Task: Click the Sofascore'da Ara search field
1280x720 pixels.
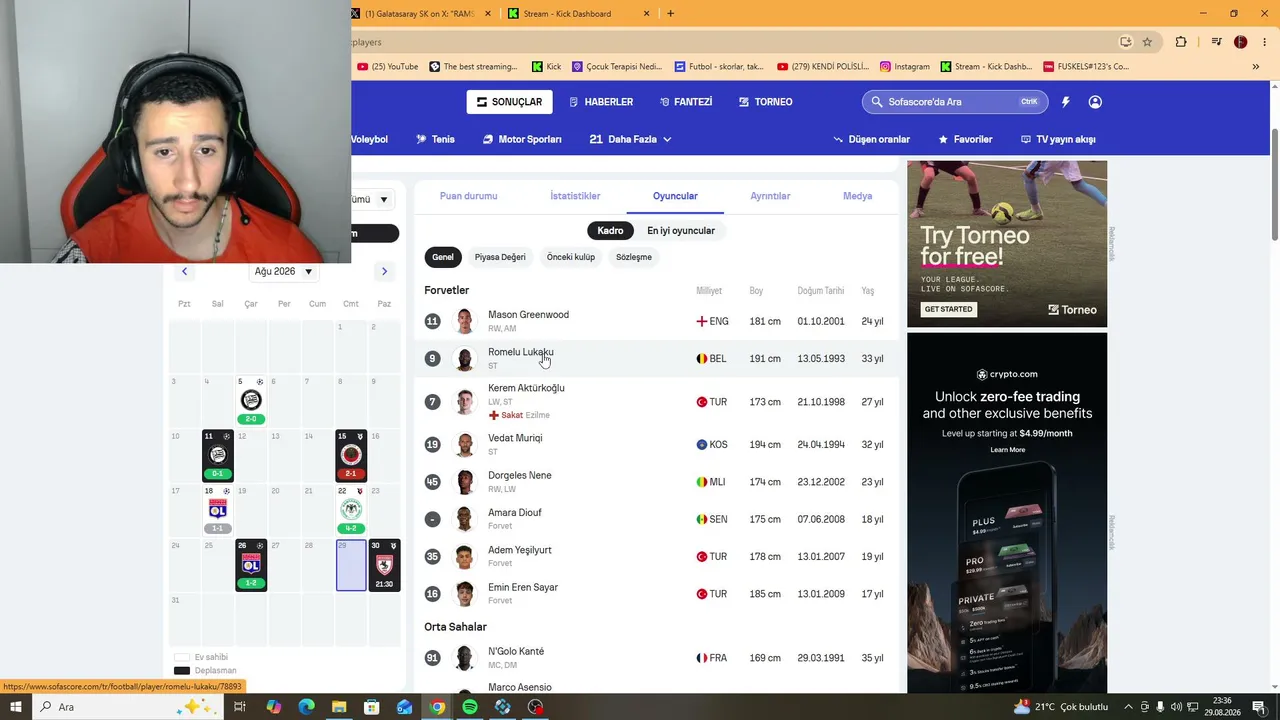Action: click(955, 102)
